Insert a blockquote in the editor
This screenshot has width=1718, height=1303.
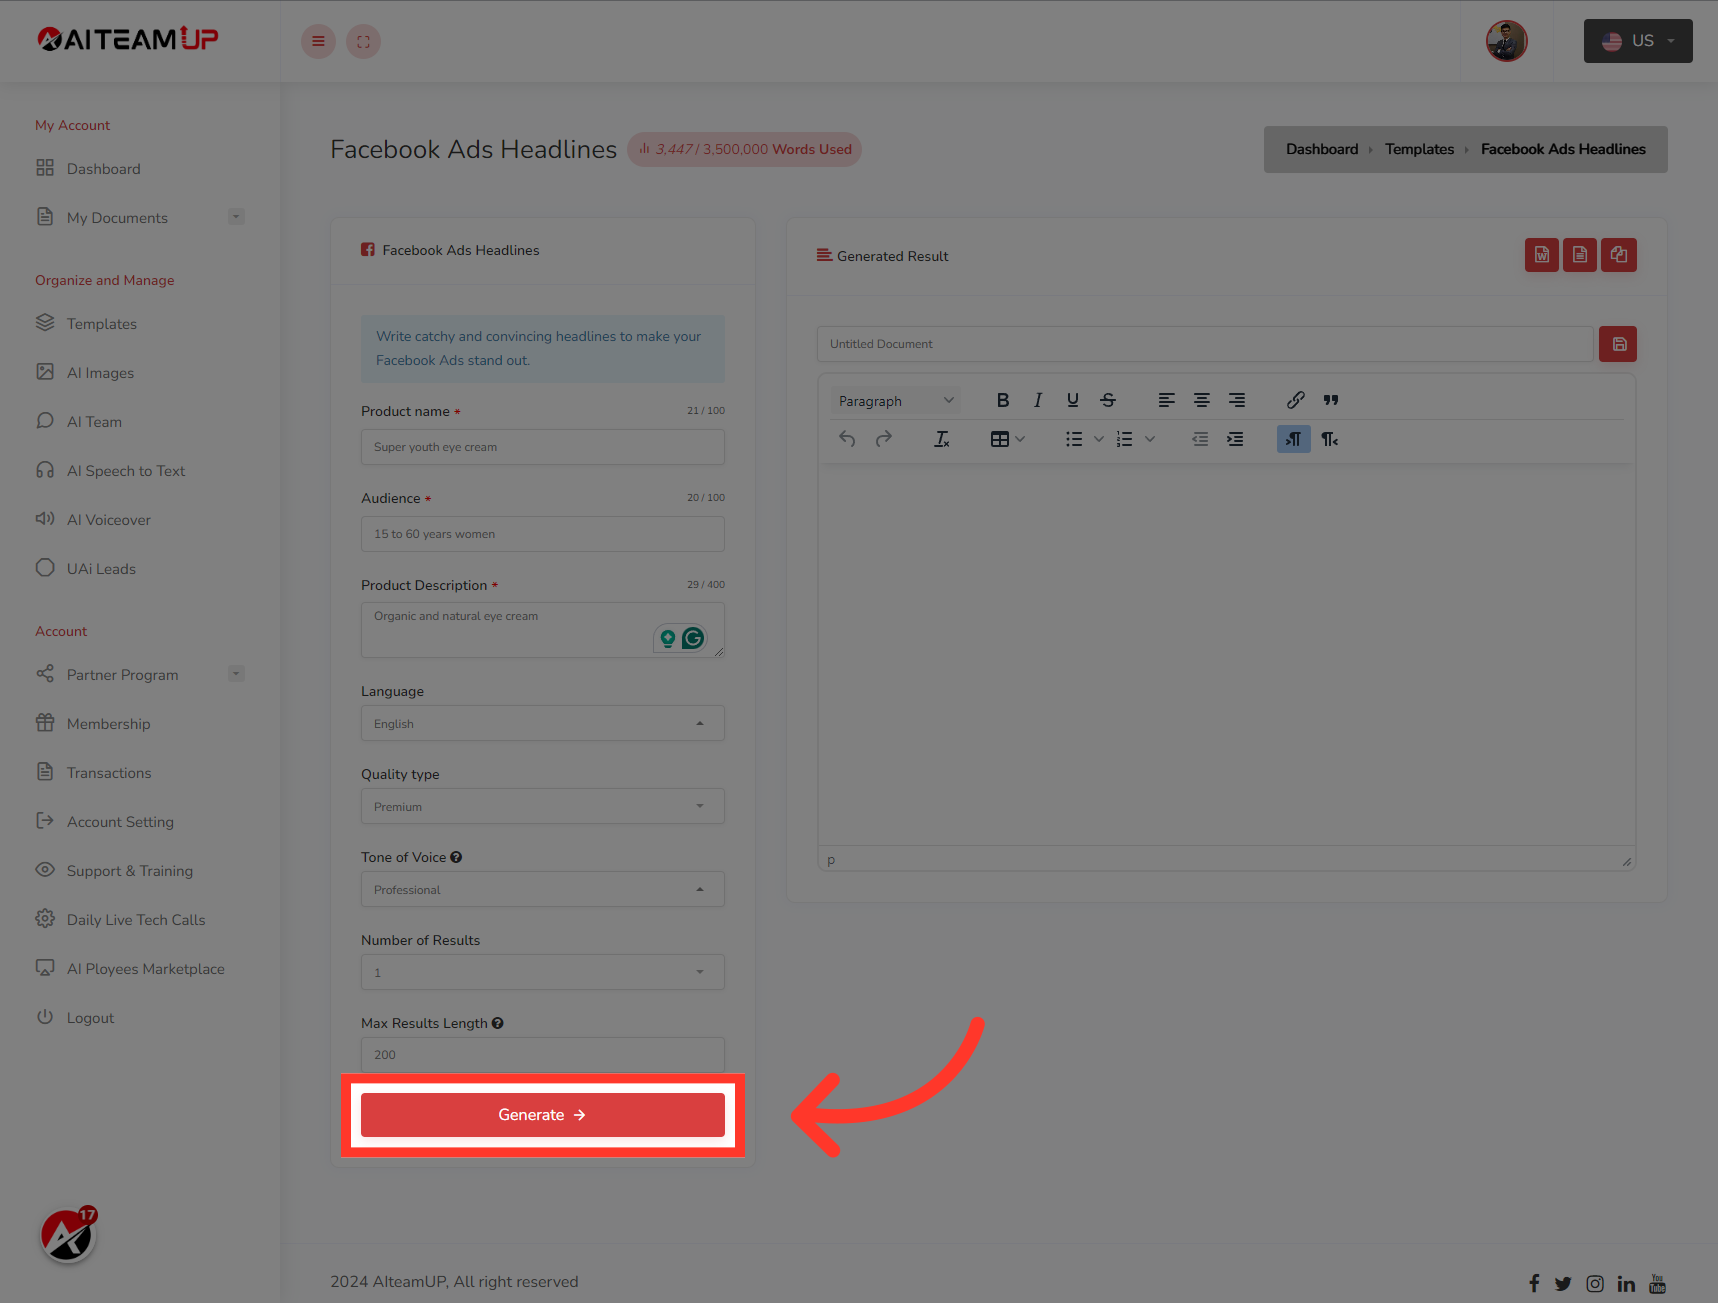pos(1330,400)
